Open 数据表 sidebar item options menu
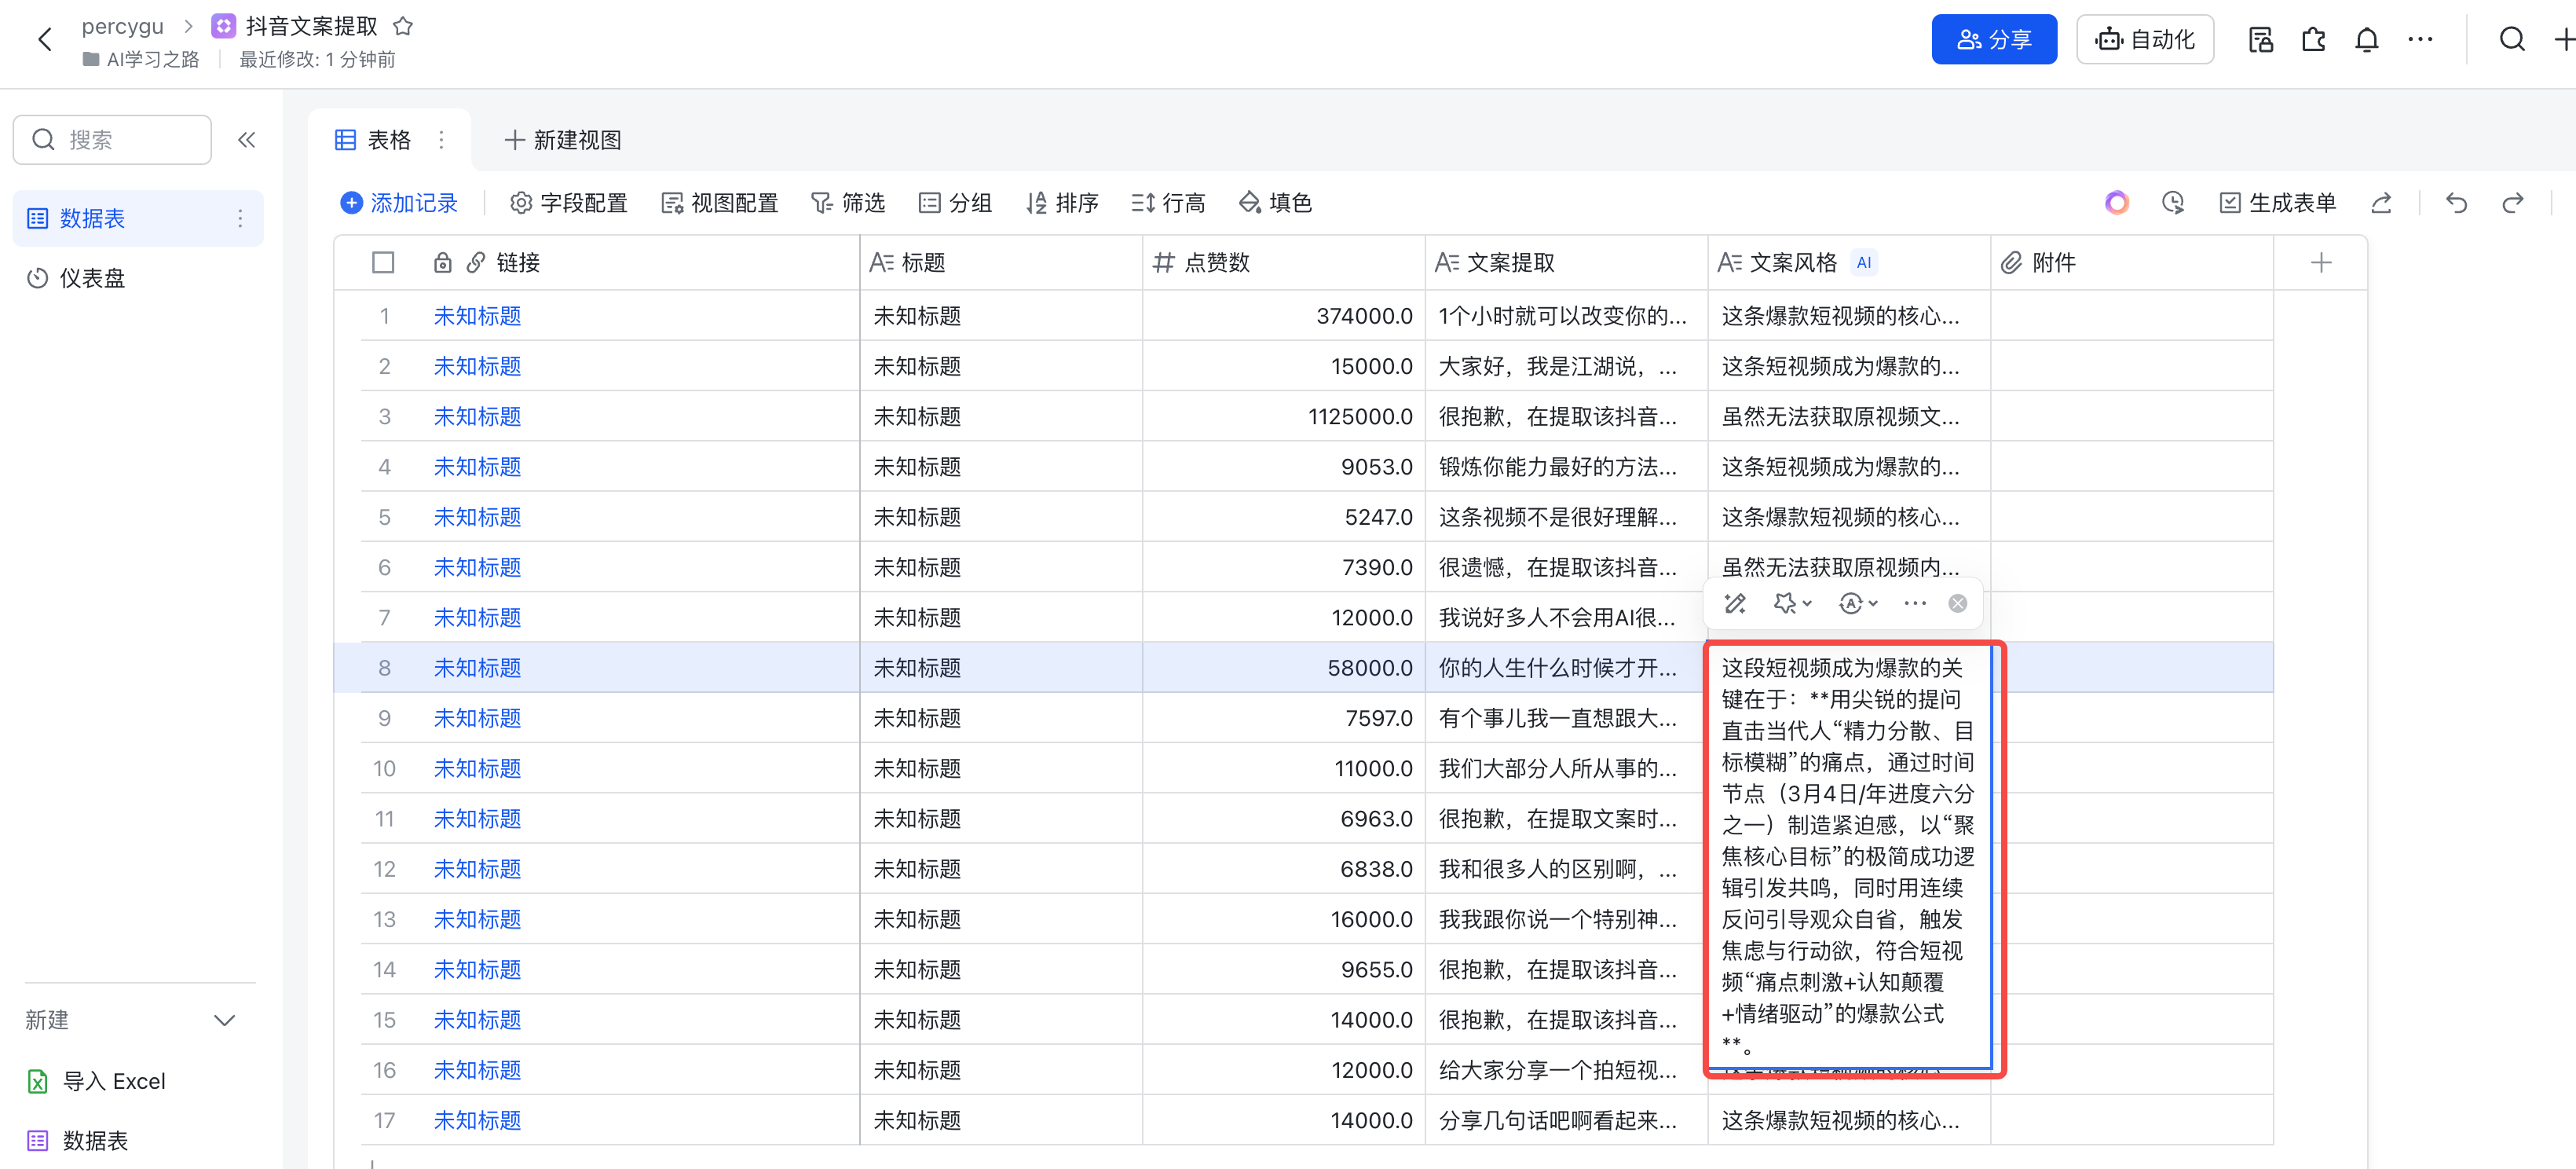Image resolution: width=2576 pixels, height=1169 pixels. coord(240,218)
